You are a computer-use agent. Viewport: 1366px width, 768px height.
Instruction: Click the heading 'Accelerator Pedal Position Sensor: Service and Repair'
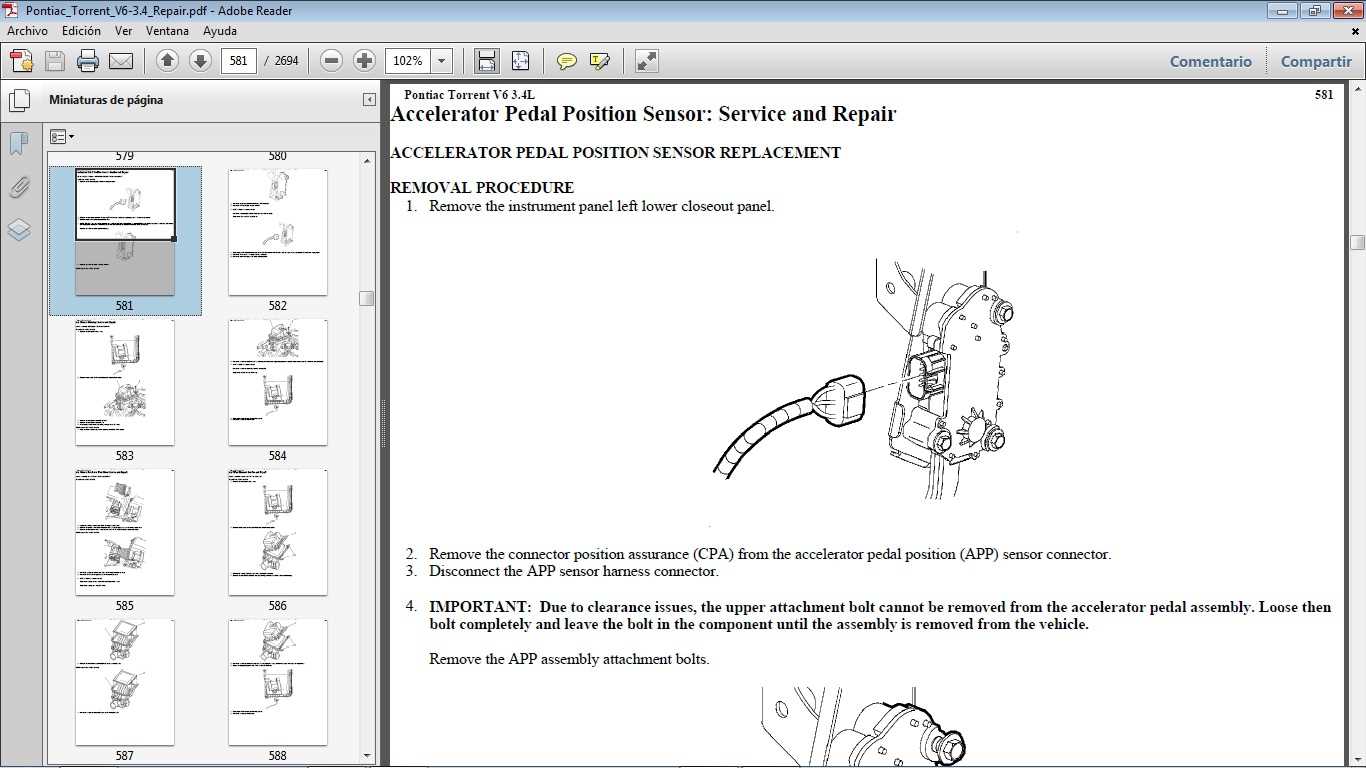(643, 114)
